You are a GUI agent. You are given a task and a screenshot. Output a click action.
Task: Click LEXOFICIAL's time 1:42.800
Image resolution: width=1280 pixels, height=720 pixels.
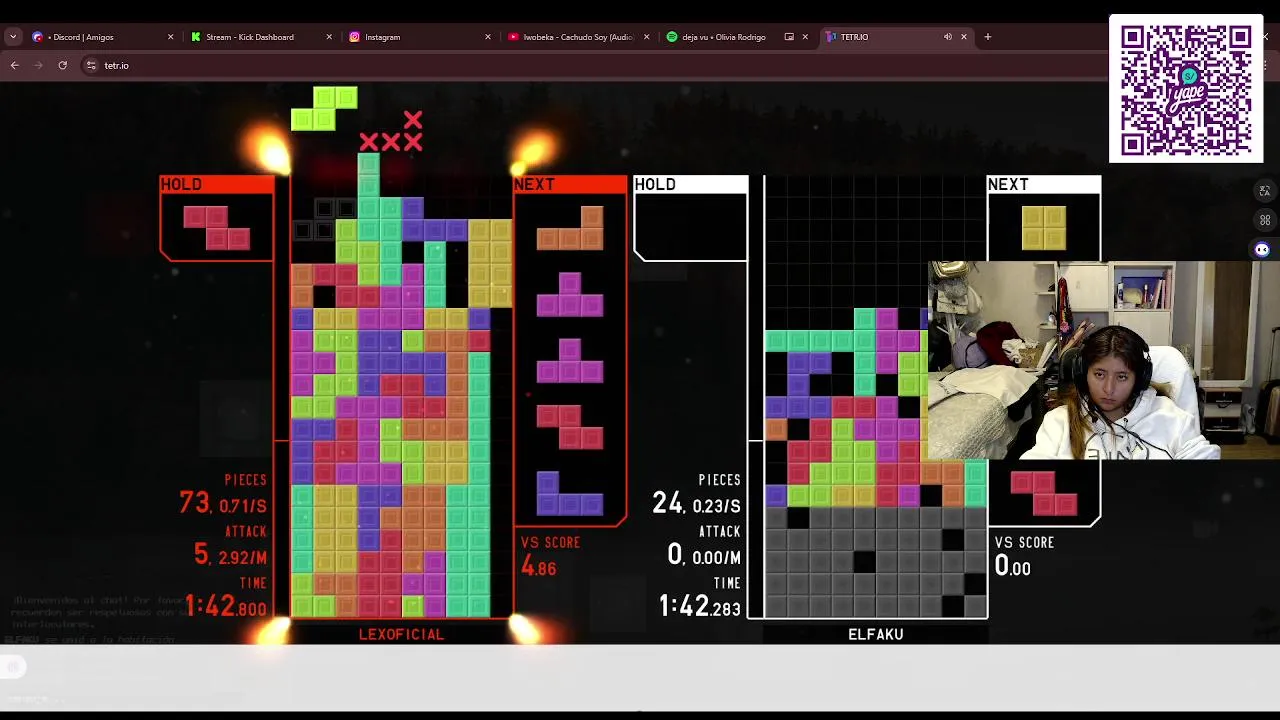click(x=225, y=606)
